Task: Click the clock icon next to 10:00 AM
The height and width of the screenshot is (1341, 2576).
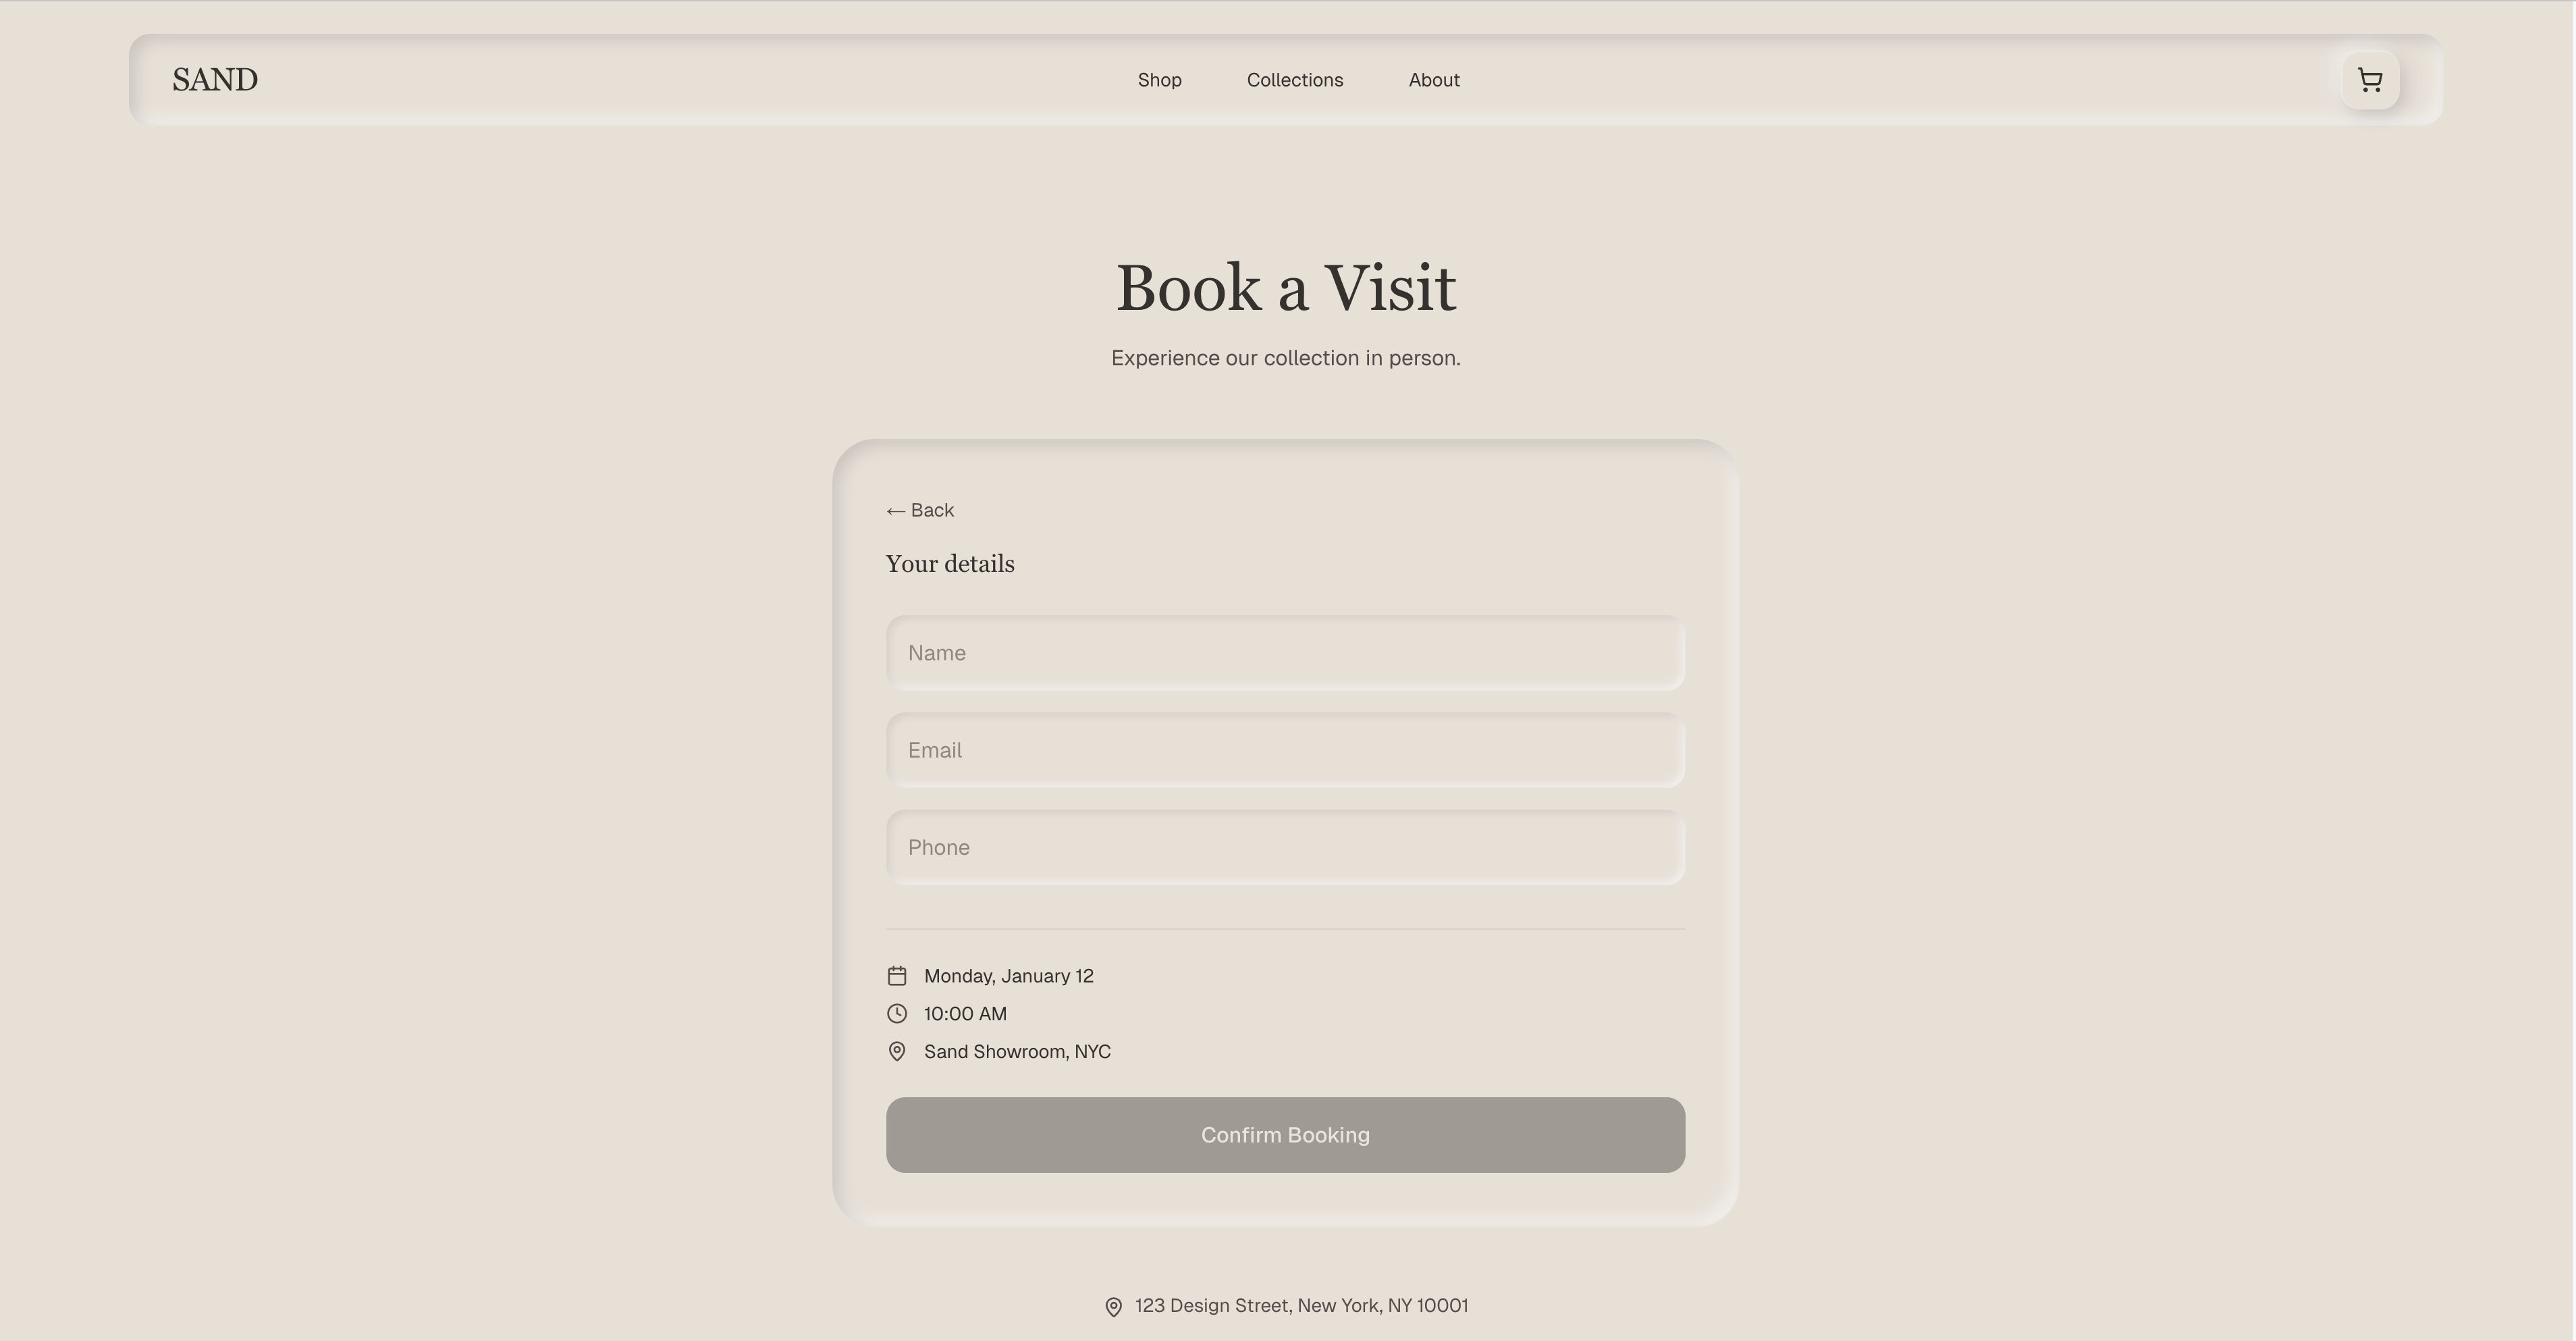Action: pos(897,1014)
